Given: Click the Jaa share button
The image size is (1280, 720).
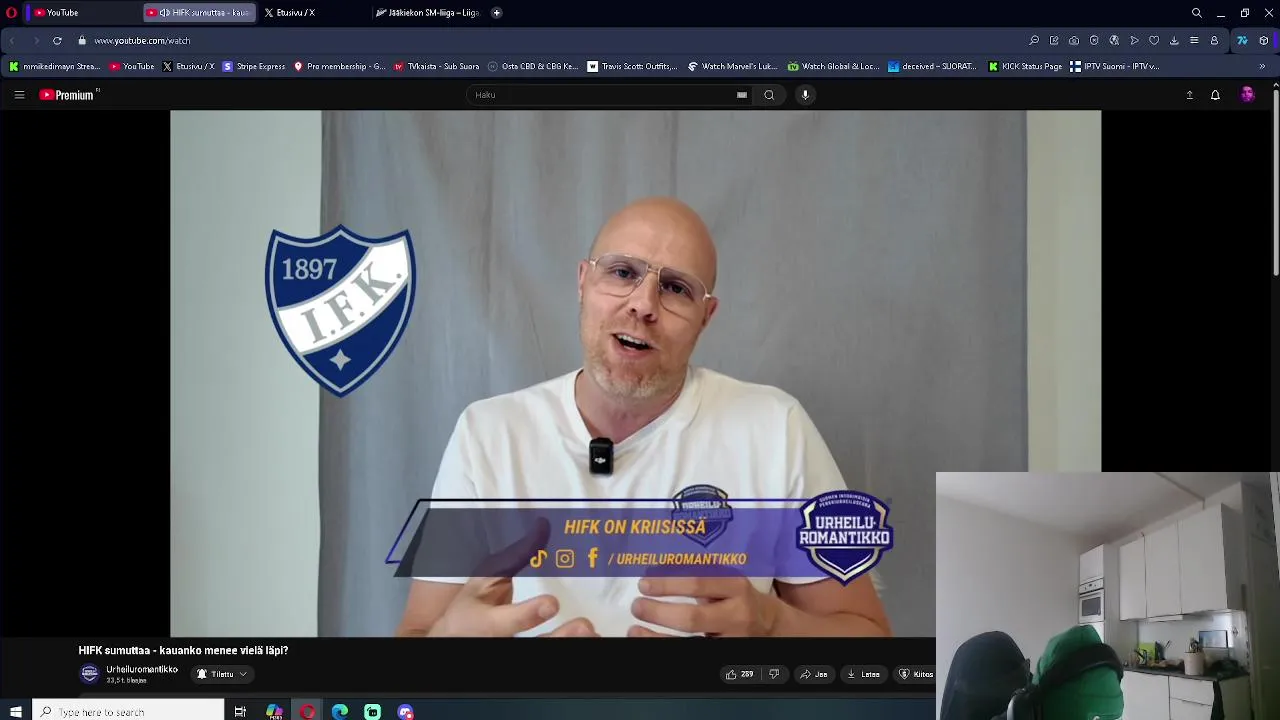Looking at the screenshot, I should 814,674.
